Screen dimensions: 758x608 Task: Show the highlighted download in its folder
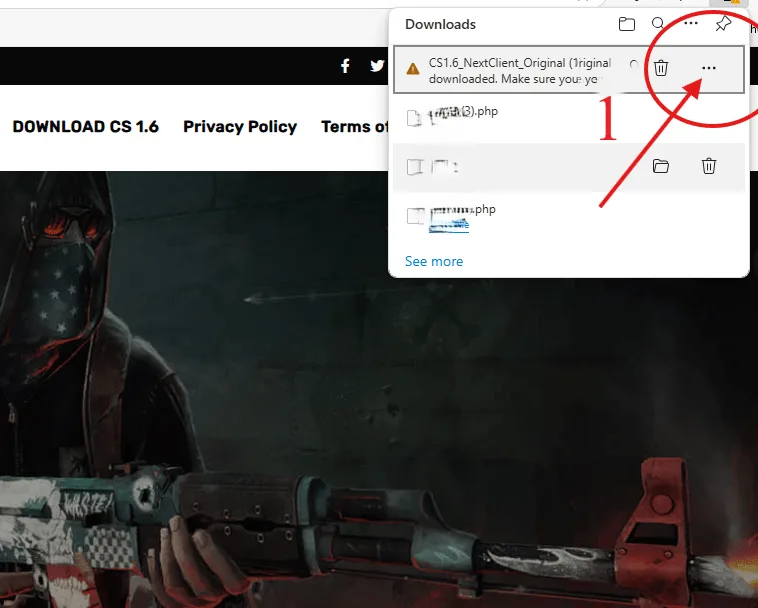[660, 166]
